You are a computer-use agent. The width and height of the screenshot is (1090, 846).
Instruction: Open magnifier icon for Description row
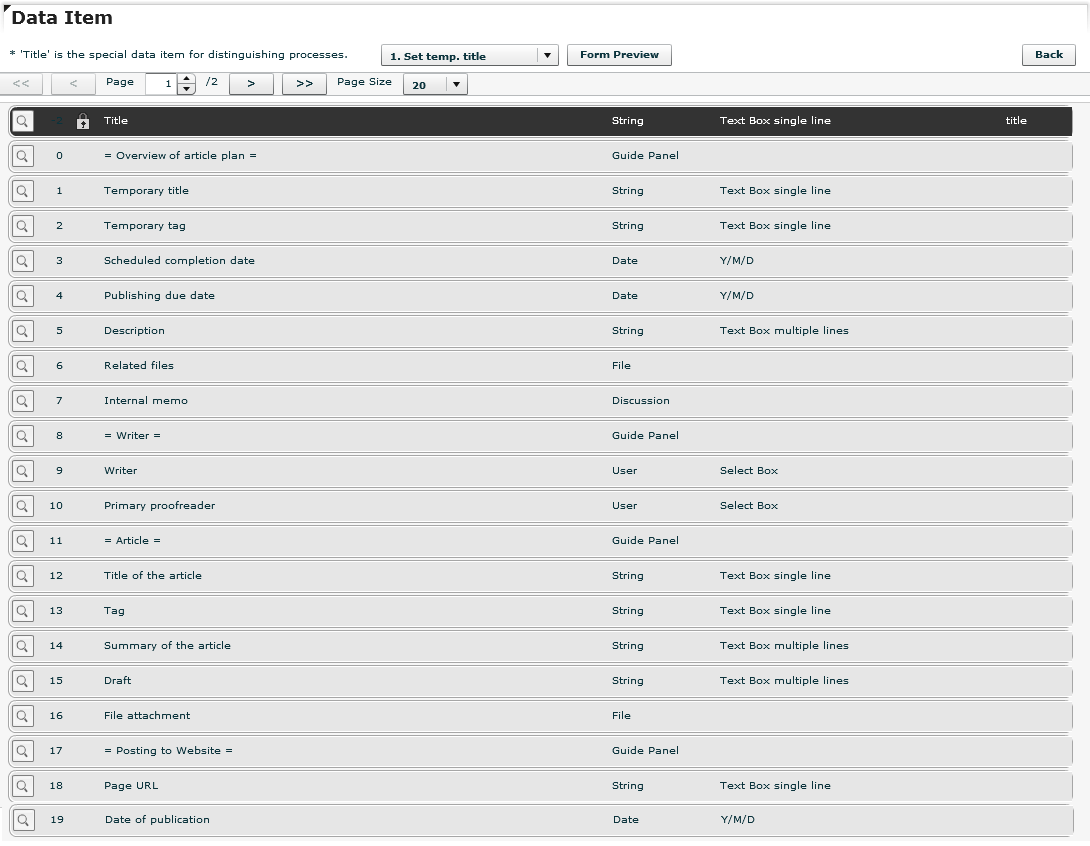click(22, 331)
